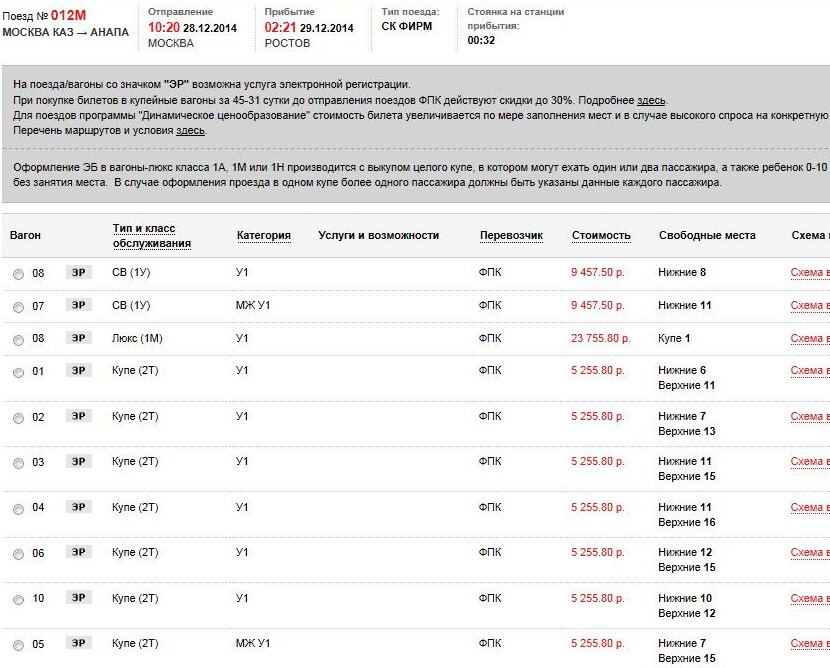Click the 'Стоимость' column header
The height and width of the screenshot is (668, 830).
pyautogui.click(x=601, y=236)
